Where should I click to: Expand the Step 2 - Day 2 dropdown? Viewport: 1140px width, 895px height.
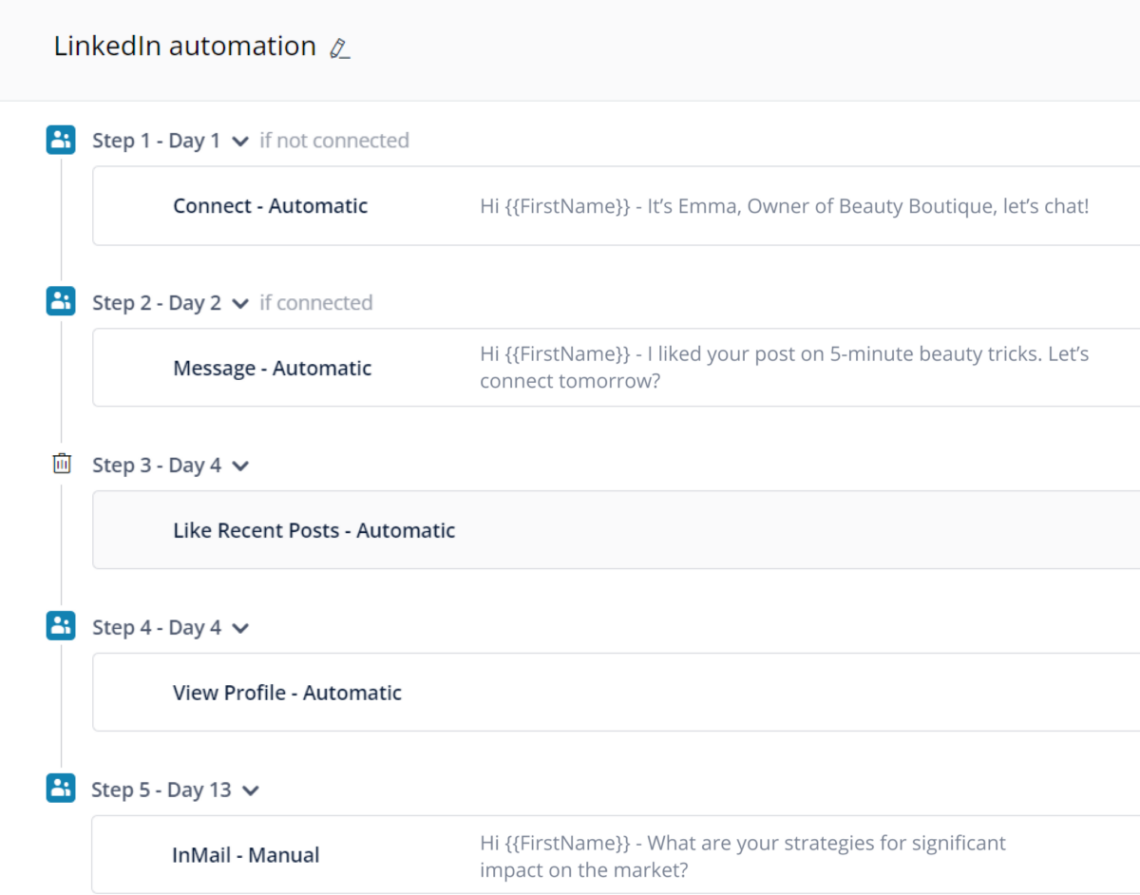point(239,303)
